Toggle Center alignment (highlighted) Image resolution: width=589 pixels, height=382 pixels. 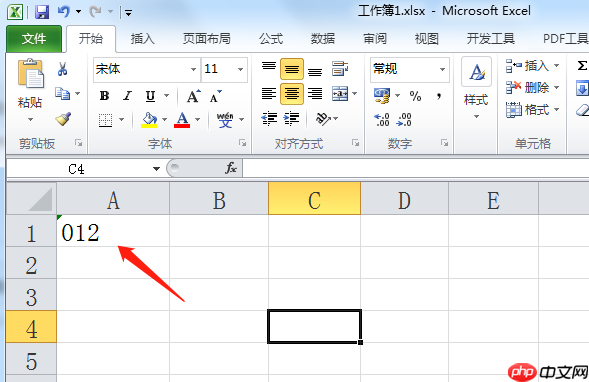(292, 94)
